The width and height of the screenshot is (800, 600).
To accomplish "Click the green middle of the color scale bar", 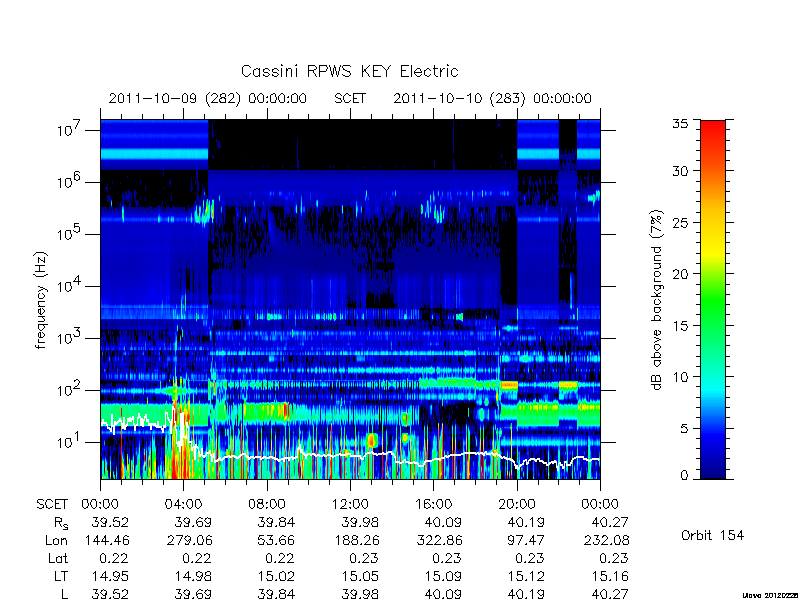I will [713, 300].
